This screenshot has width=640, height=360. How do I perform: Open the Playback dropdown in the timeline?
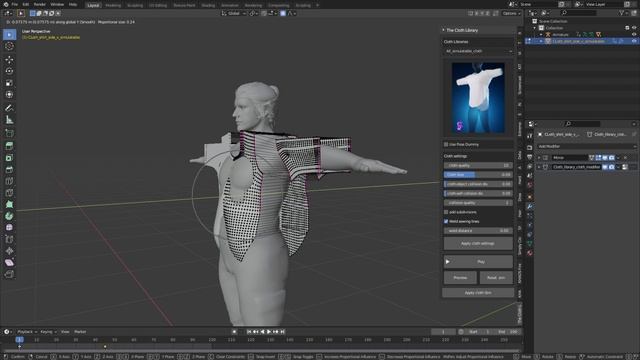pyautogui.click(x=27, y=332)
